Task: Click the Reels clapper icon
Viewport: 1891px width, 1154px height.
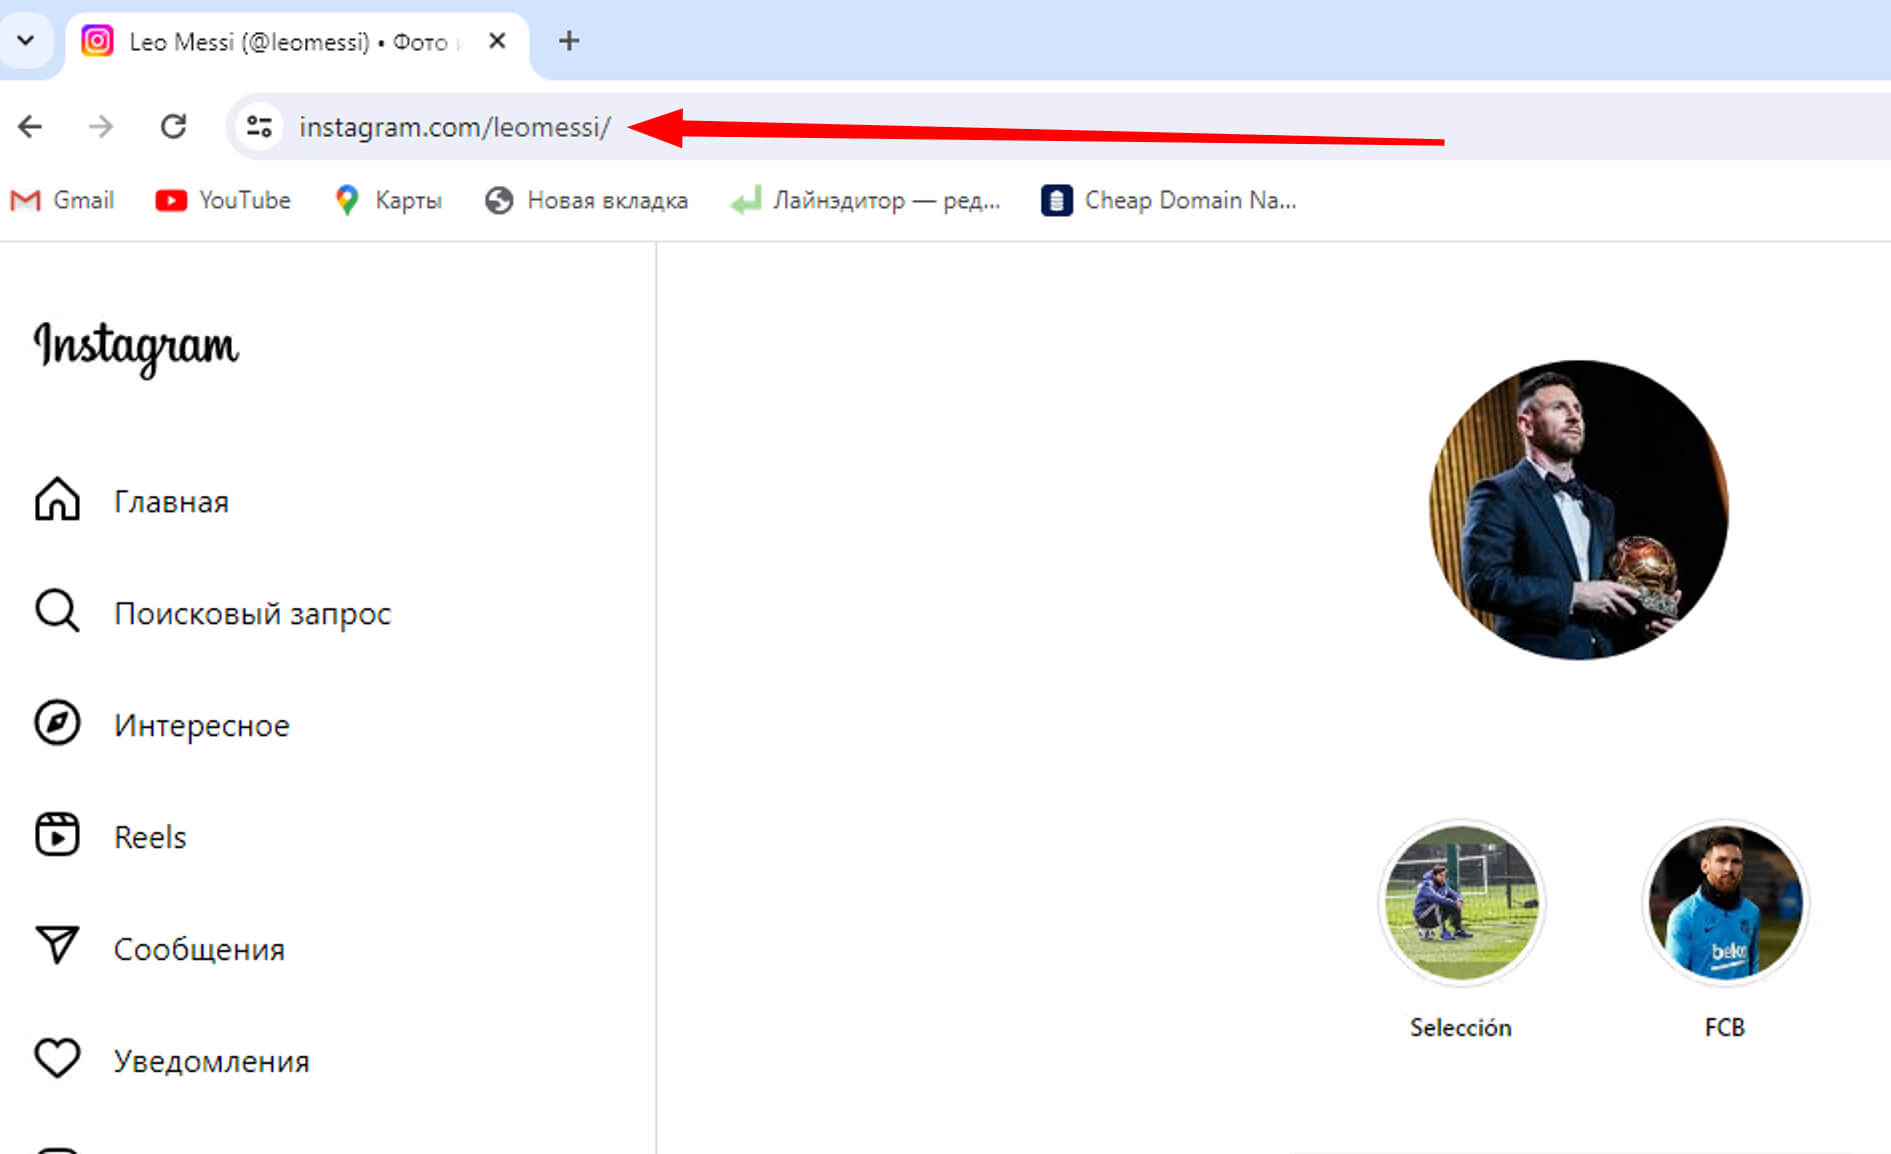Action: click(x=57, y=835)
